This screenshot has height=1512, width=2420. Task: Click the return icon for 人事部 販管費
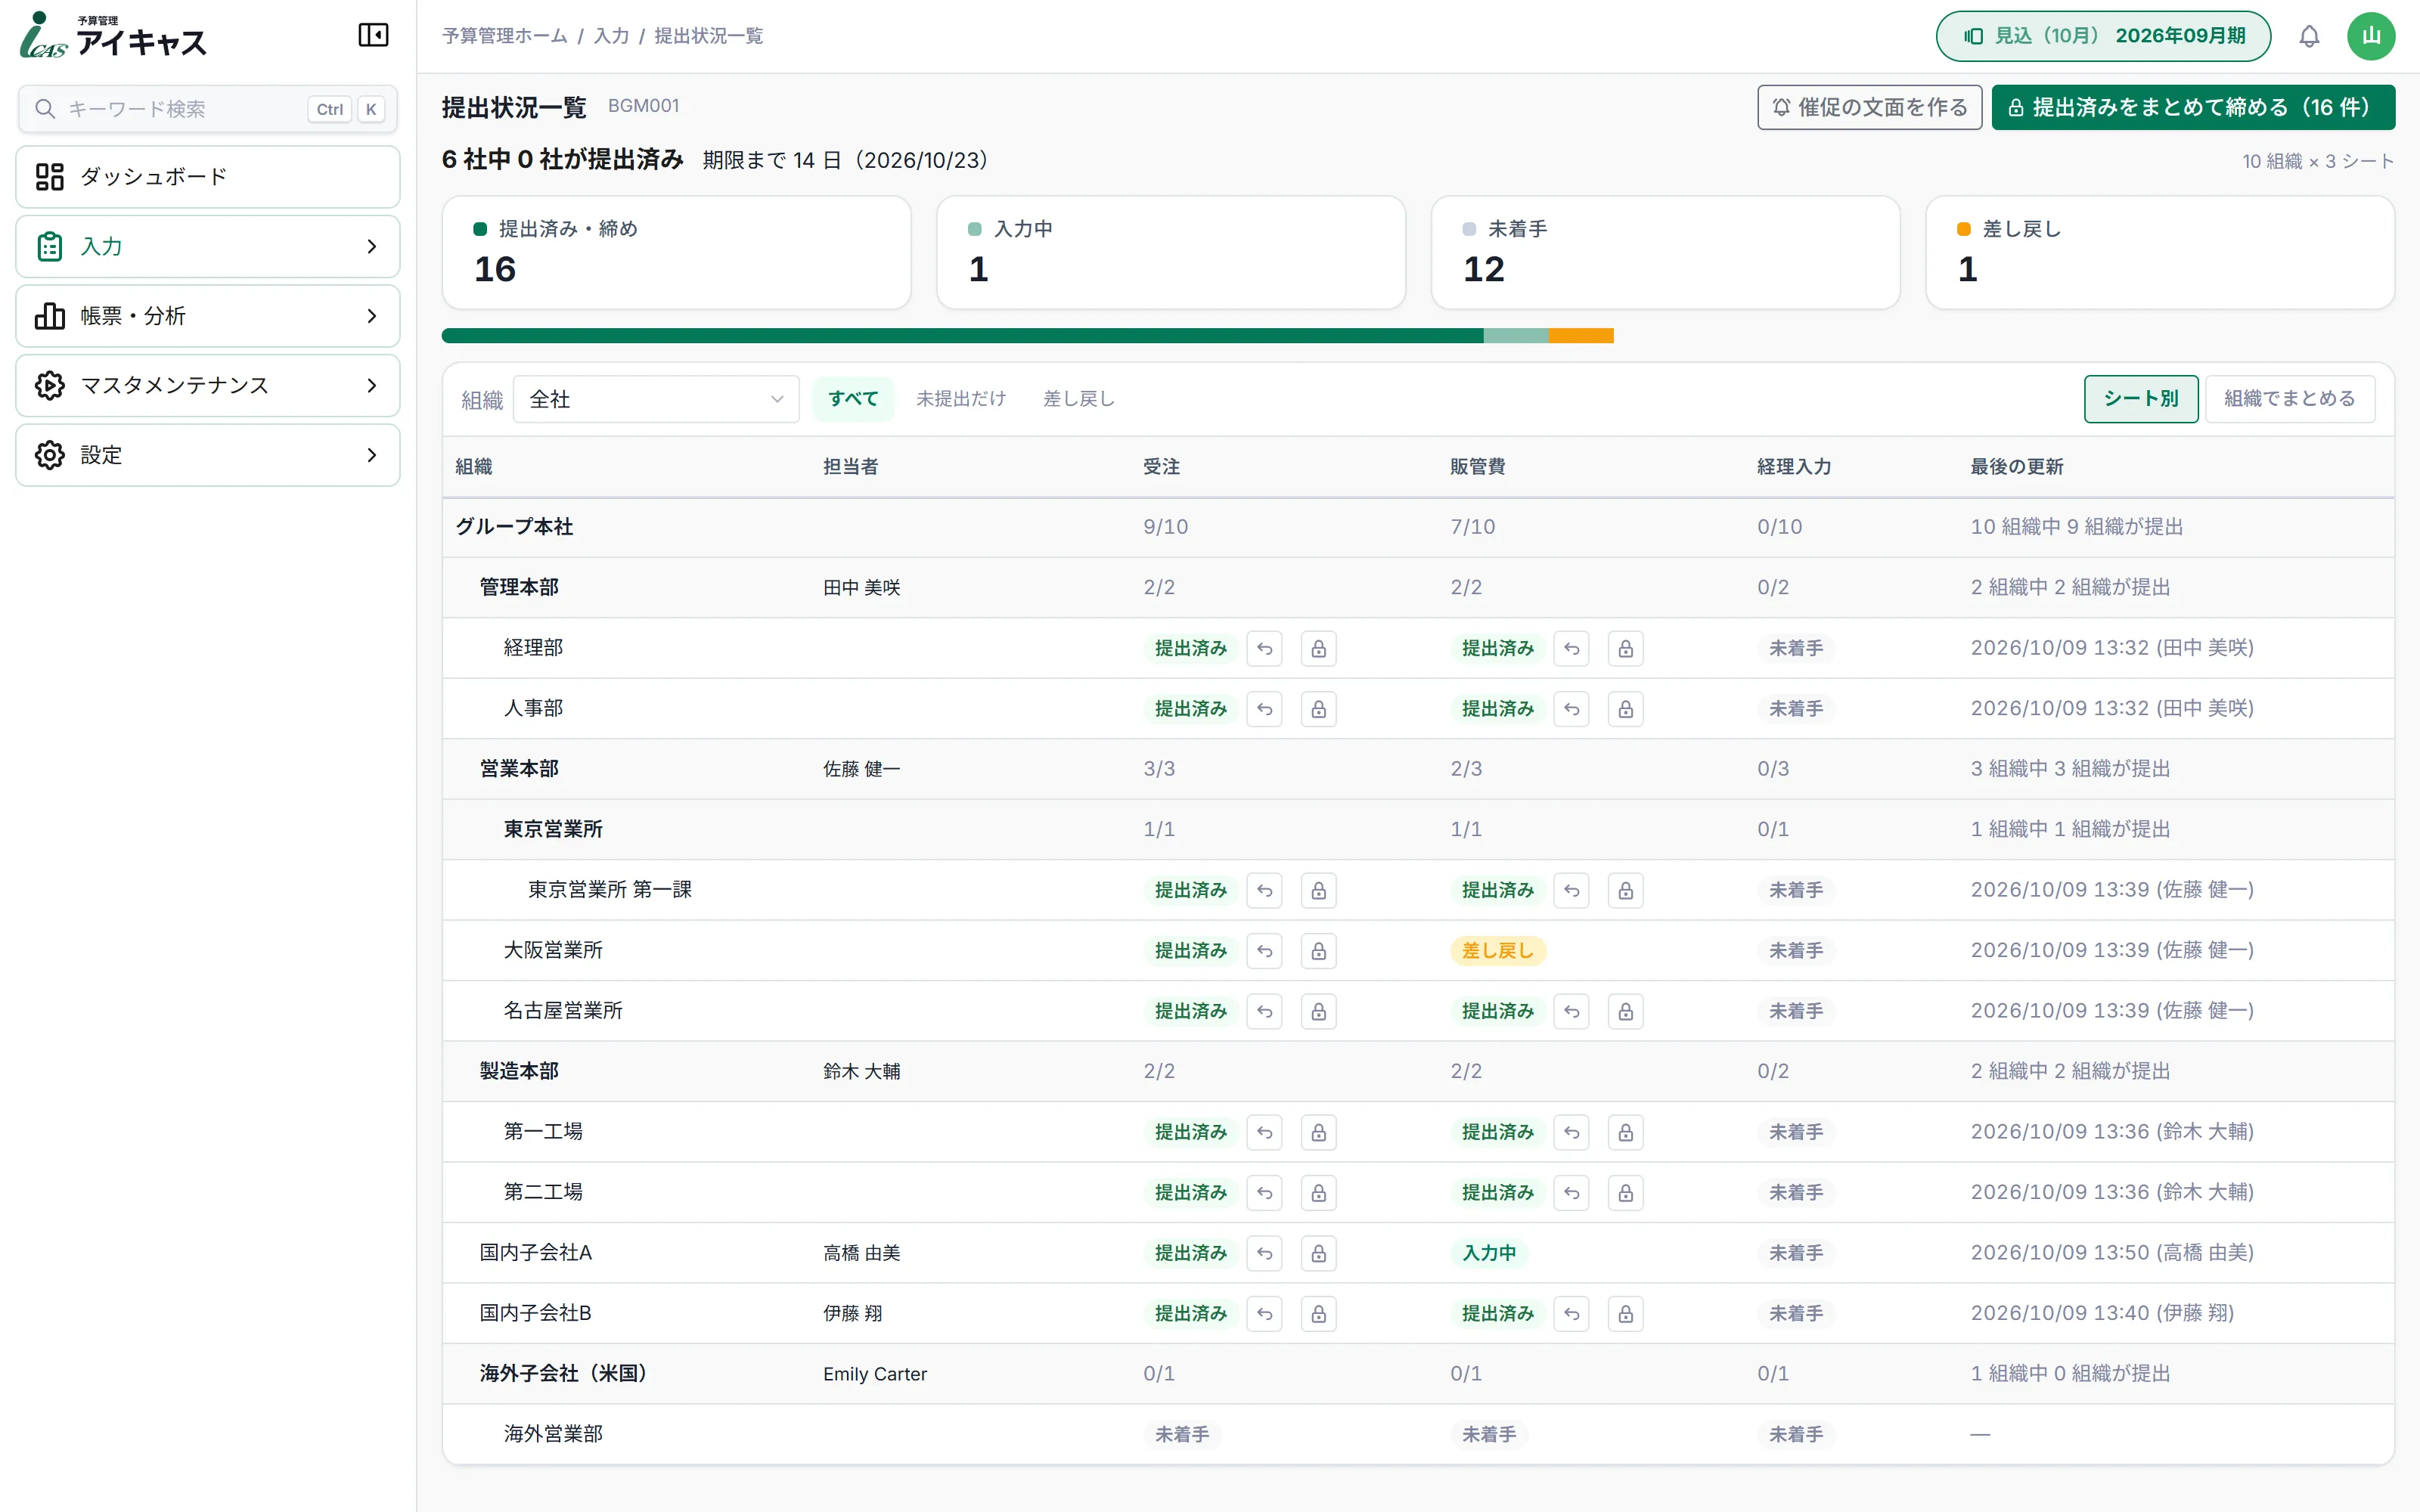click(x=1572, y=709)
